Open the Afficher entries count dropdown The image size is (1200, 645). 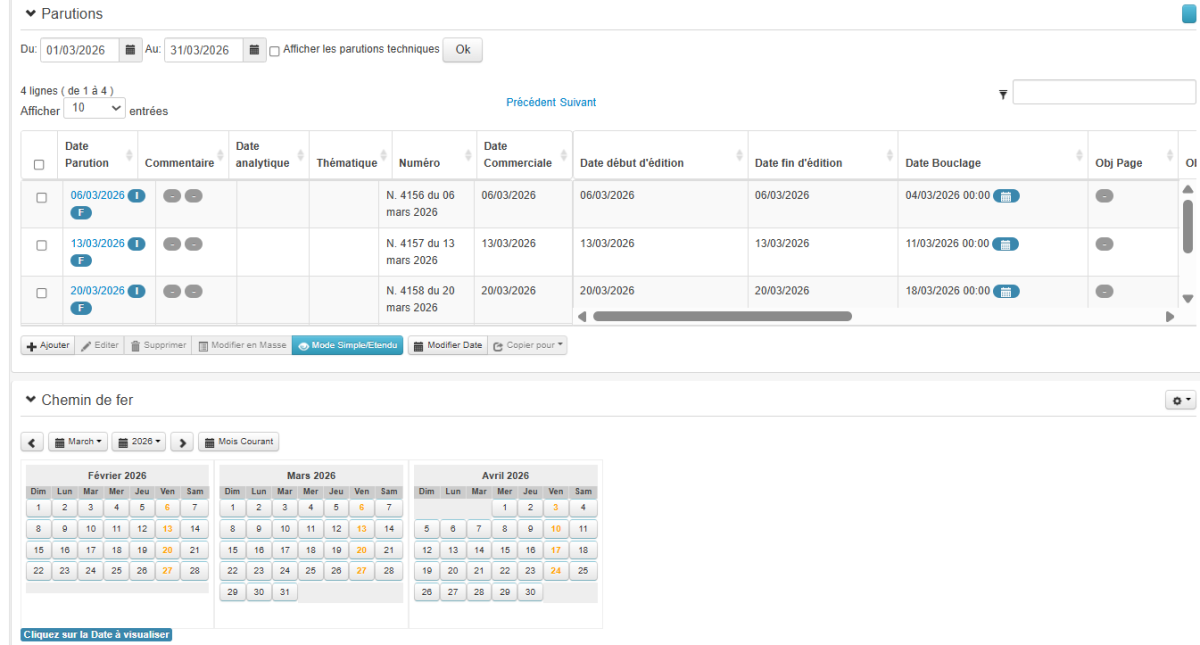95,107
